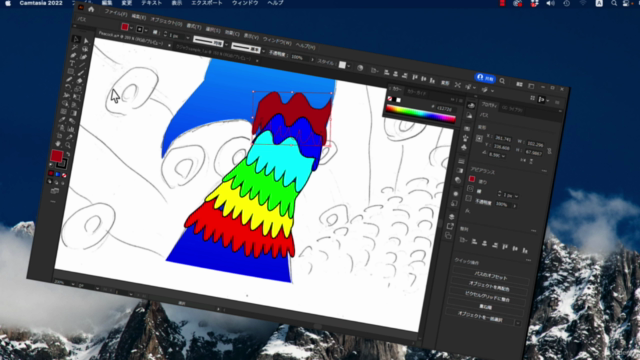The height and width of the screenshot is (360, 640).
Task: Click the blue share button
Action: coord(485,78)
